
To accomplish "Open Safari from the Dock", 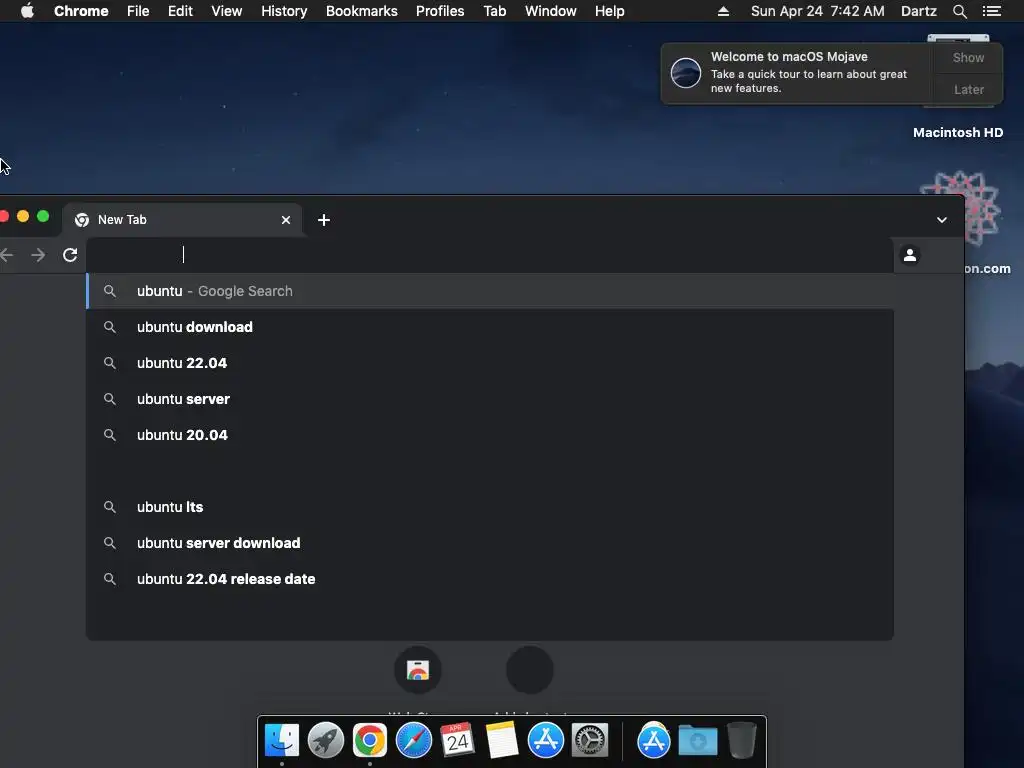I will (414, 741).
